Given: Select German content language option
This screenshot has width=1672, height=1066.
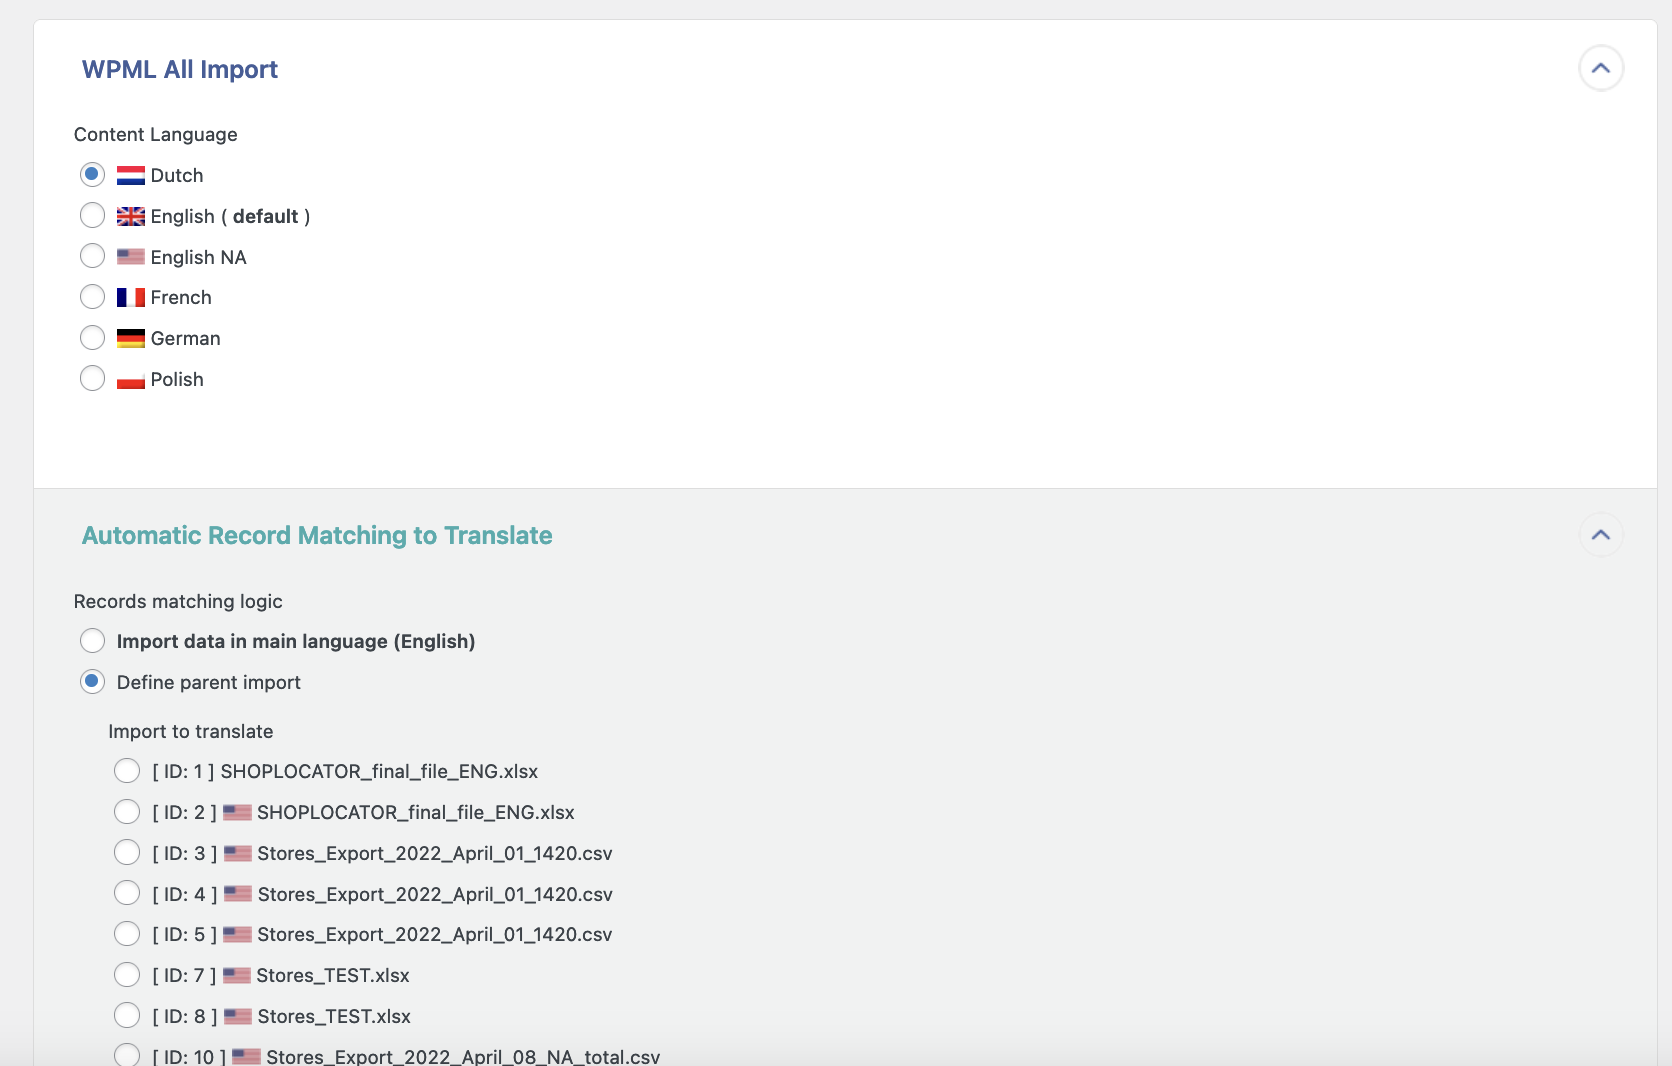Looking at the screenshot, I should tap(92, 338).
